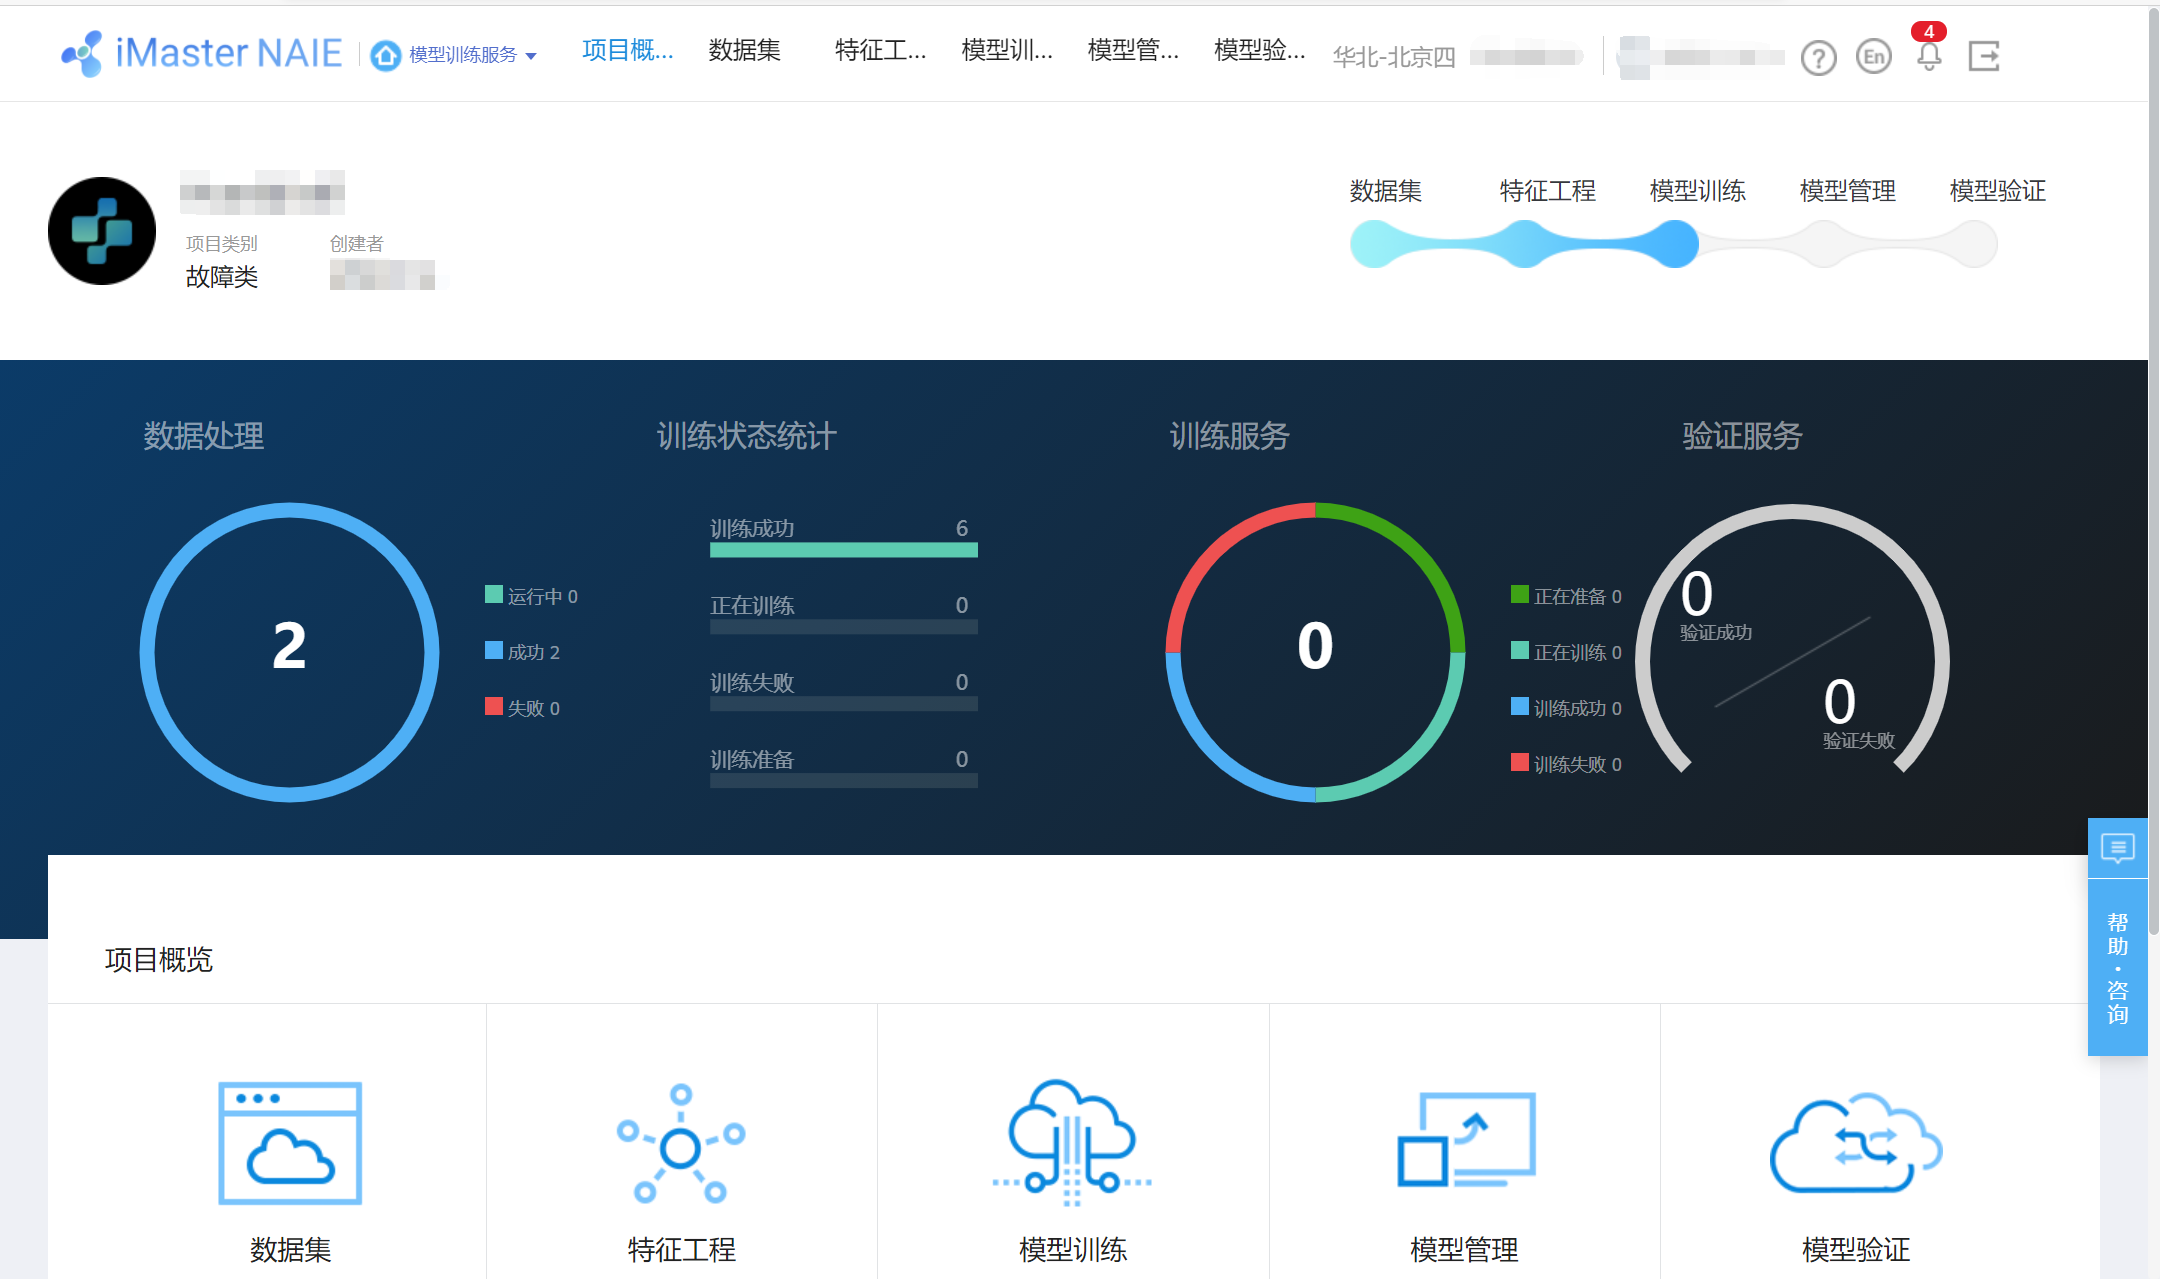
Task: Toggle the 训练失败 legend in 训练服务
Action: click(x=1565, y=764)
